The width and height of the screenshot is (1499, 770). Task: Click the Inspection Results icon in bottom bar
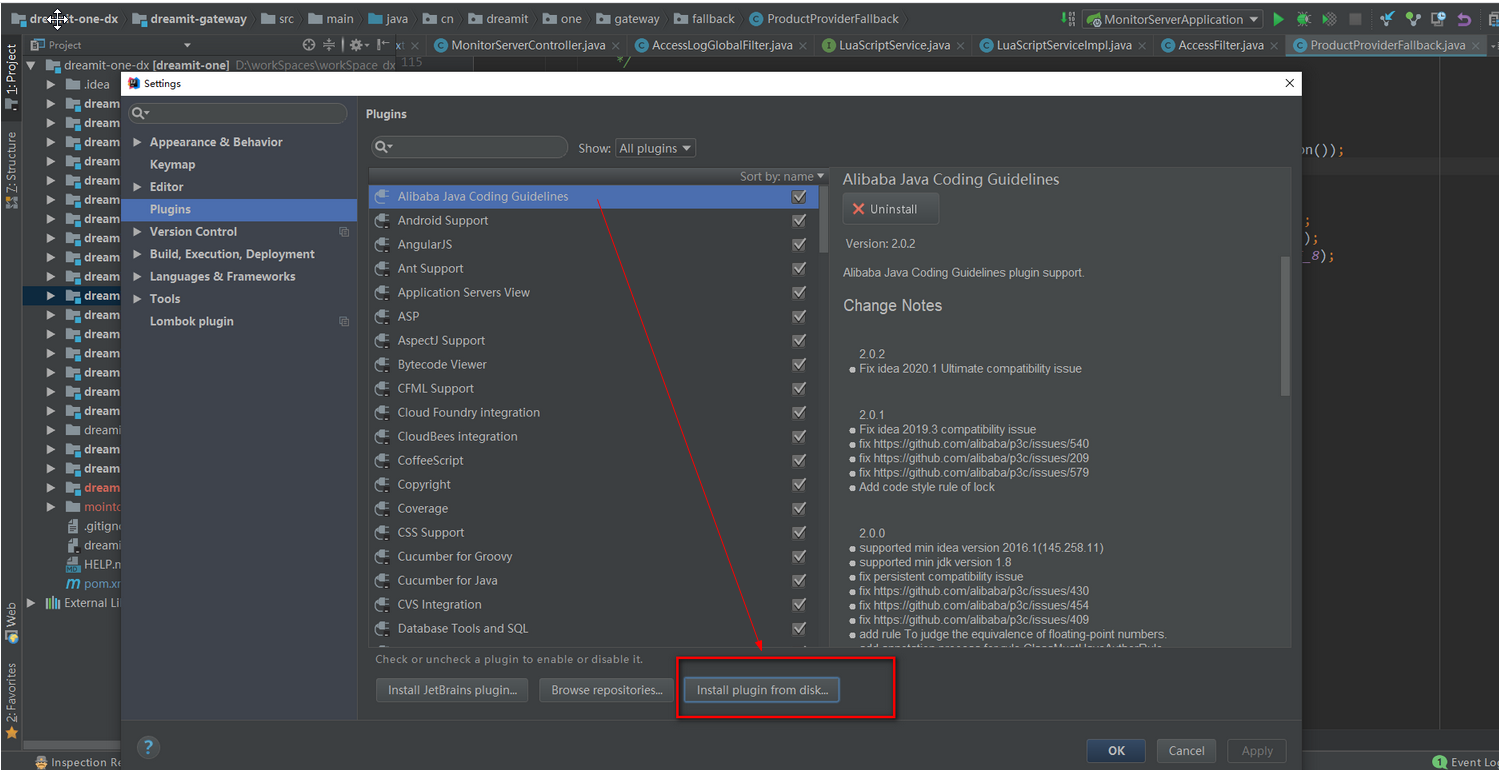pos(41,762)
